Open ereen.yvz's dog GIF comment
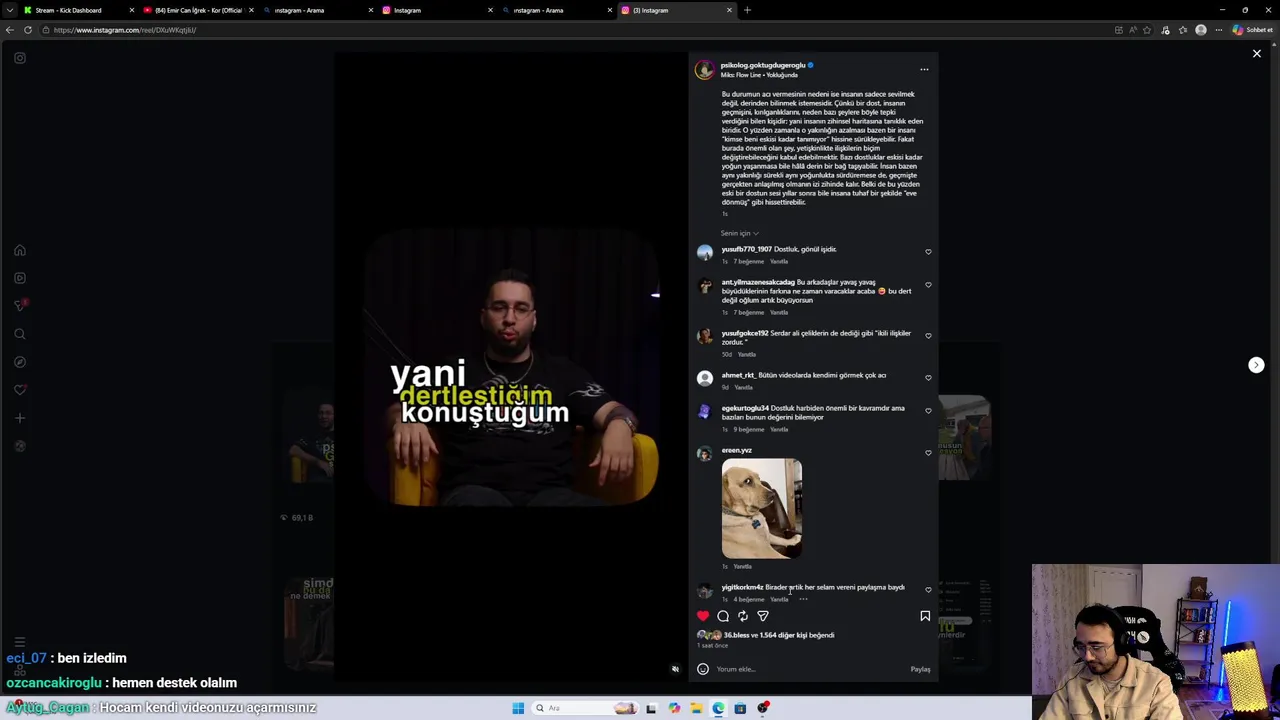 762,508
